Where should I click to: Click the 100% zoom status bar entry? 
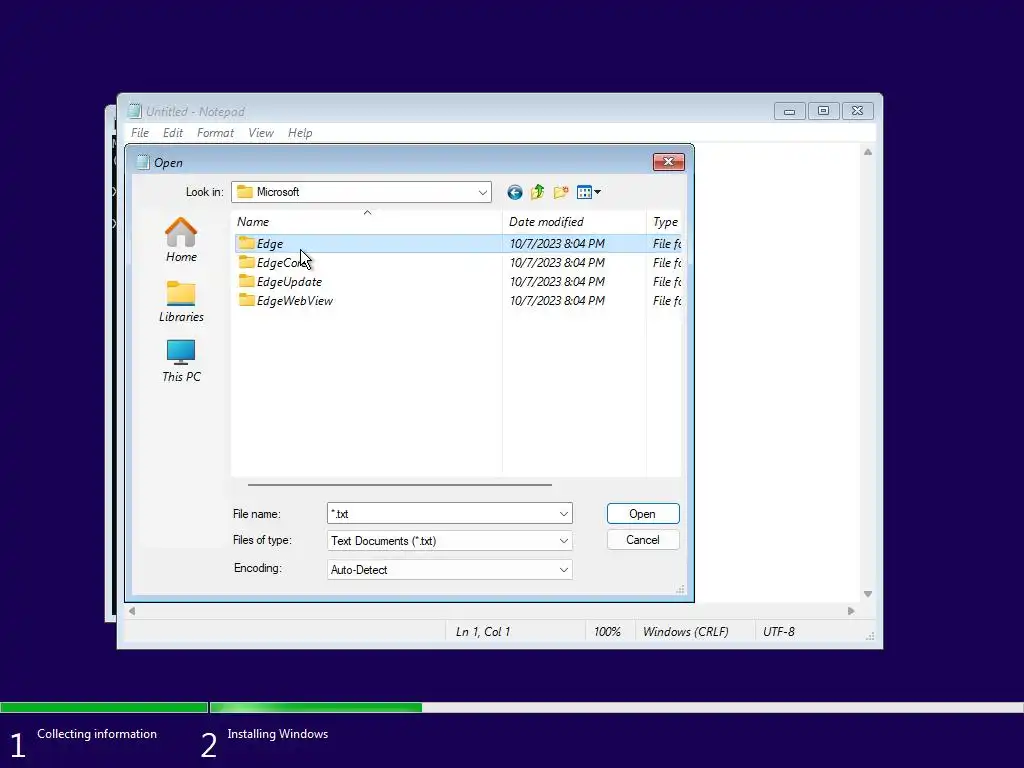click(x=607, y=632)
